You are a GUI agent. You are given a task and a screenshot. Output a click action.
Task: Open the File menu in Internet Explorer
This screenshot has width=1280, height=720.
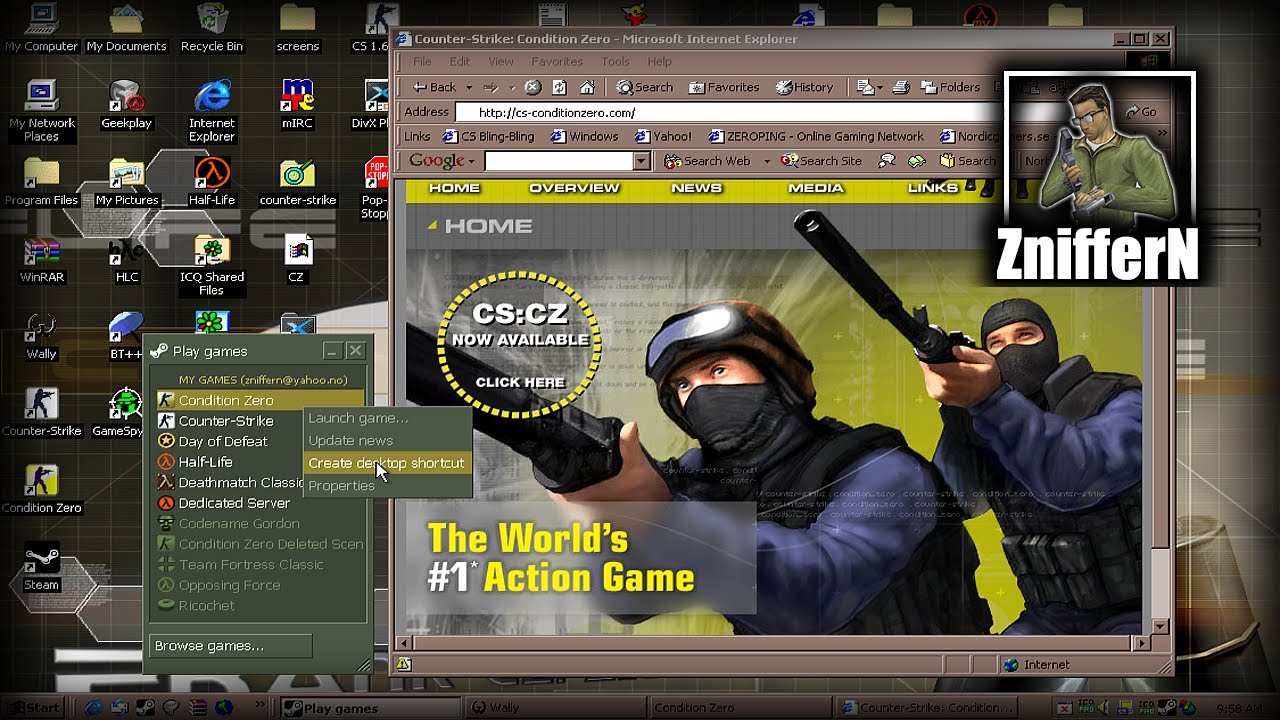pos(423,62)
